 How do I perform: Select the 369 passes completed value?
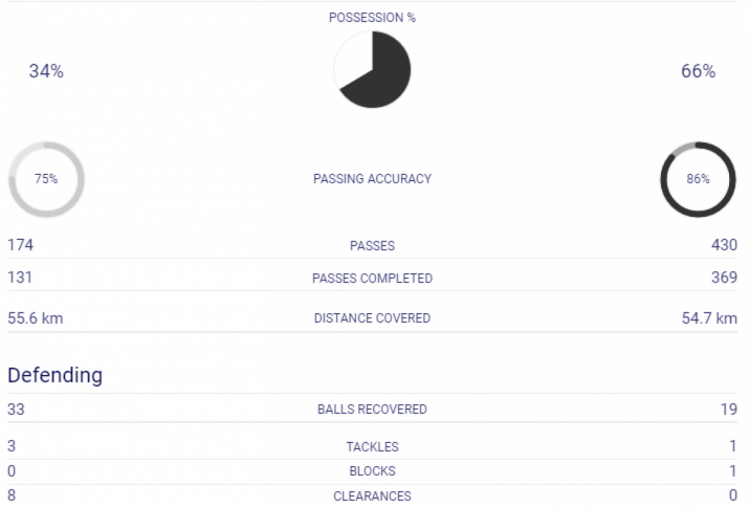click(x=724, y=277)
